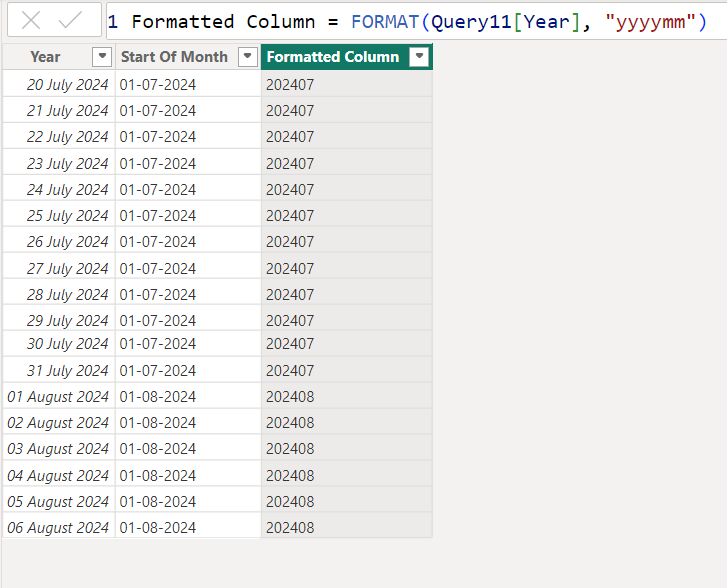Expand the Start Of Month column dropdown arrow
727x588 pixels.
(x=248, y=57)
